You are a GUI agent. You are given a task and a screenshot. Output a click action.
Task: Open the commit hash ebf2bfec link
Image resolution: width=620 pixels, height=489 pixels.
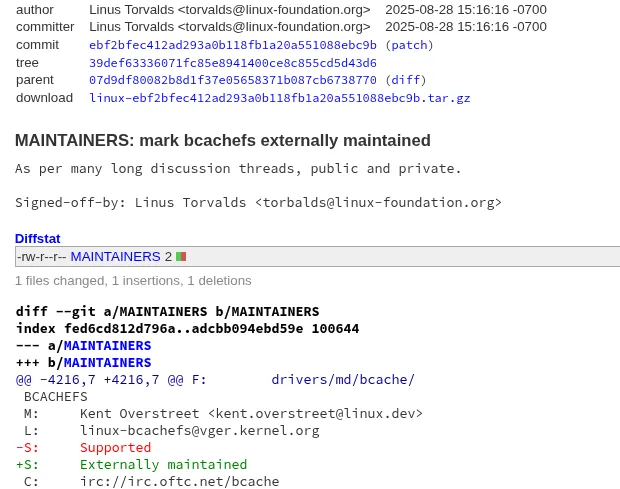[x=232, y=45]
